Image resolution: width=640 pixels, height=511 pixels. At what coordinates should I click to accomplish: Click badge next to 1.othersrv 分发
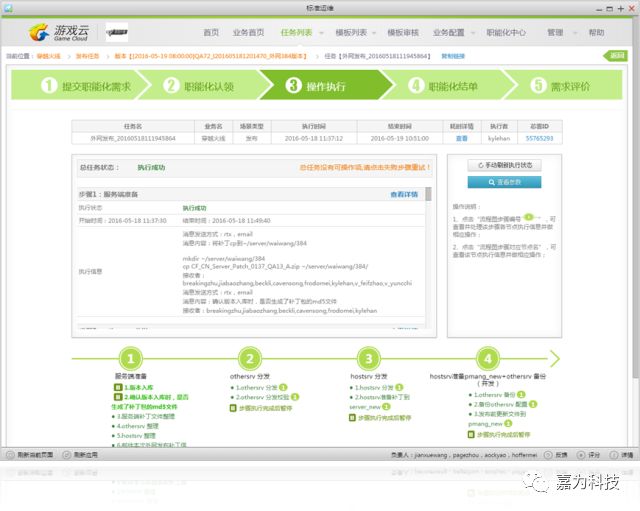coord(283,387)
